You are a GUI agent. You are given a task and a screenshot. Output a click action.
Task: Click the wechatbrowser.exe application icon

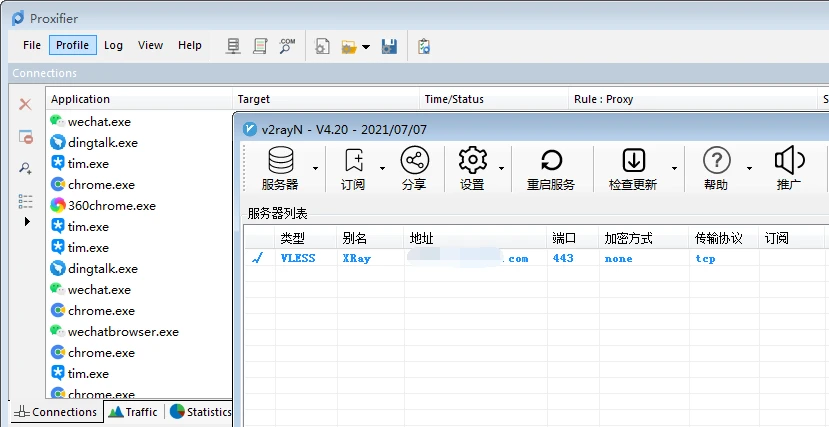[x=58, y=331]
